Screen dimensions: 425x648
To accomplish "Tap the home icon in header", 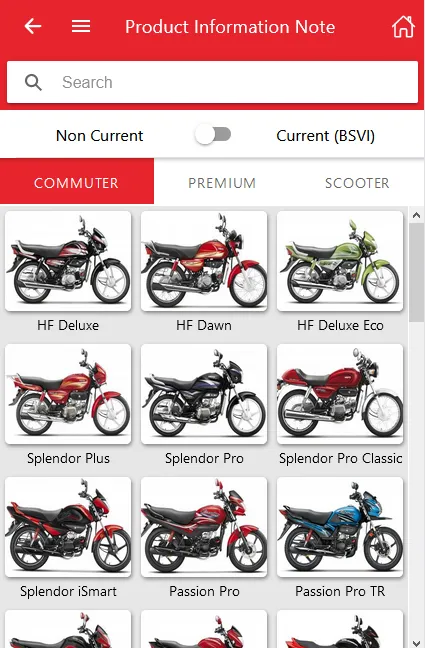I will click(403, 26).
